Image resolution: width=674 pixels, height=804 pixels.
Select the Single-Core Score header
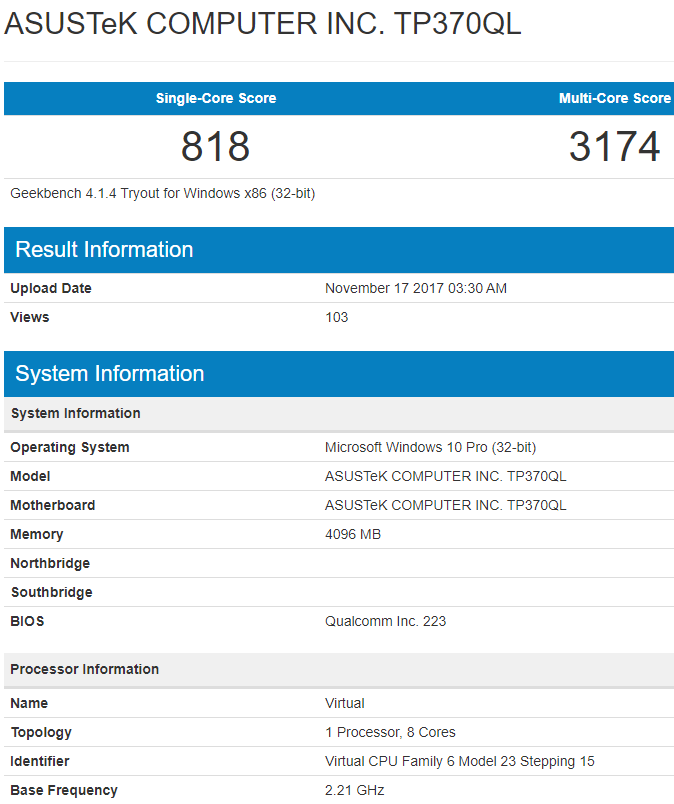216,98
